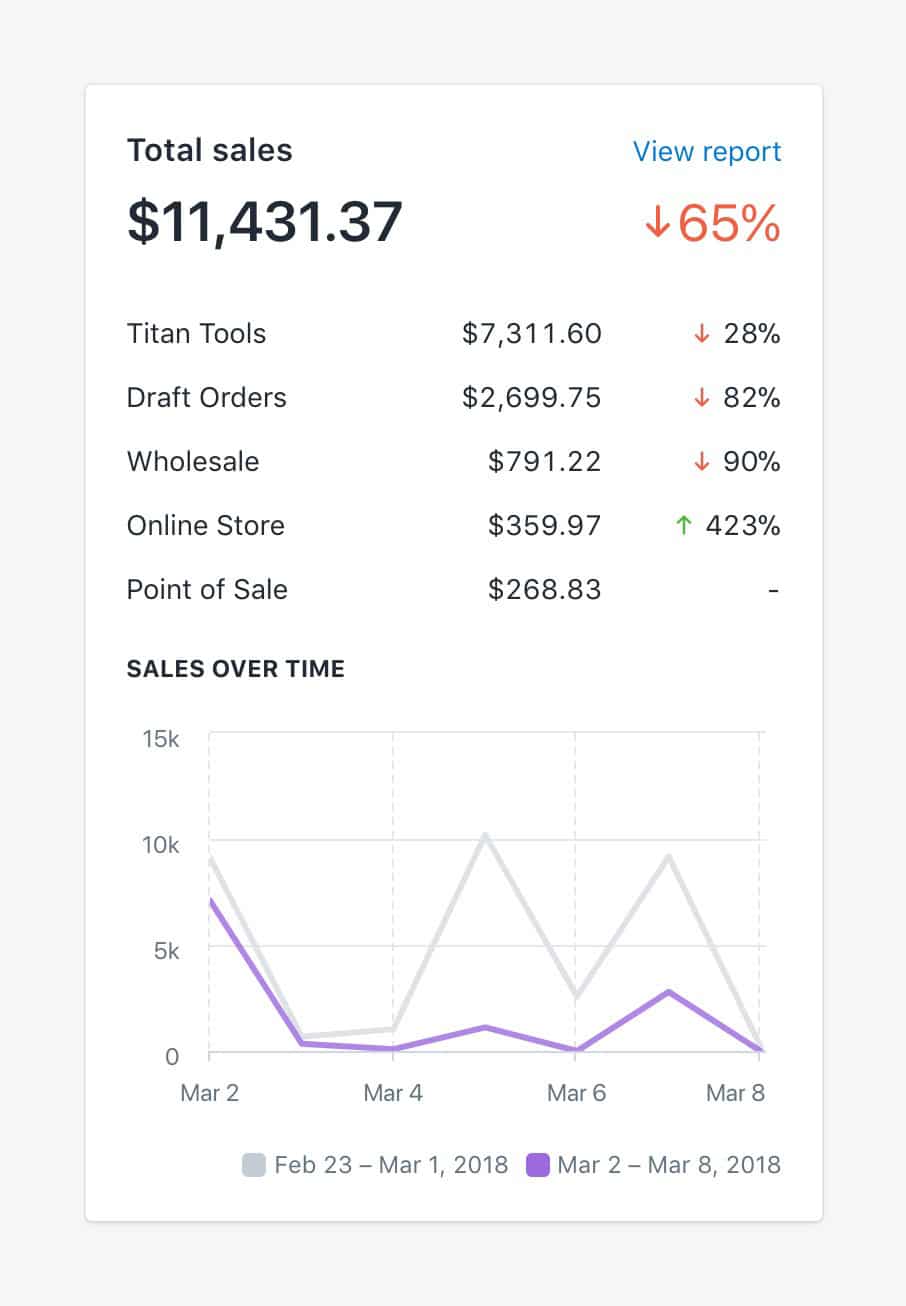Image resolution: width=906 pixels, height=1306 pixels.
Task: Click the red down arrow beside 65%
Action: coord(657,223)
